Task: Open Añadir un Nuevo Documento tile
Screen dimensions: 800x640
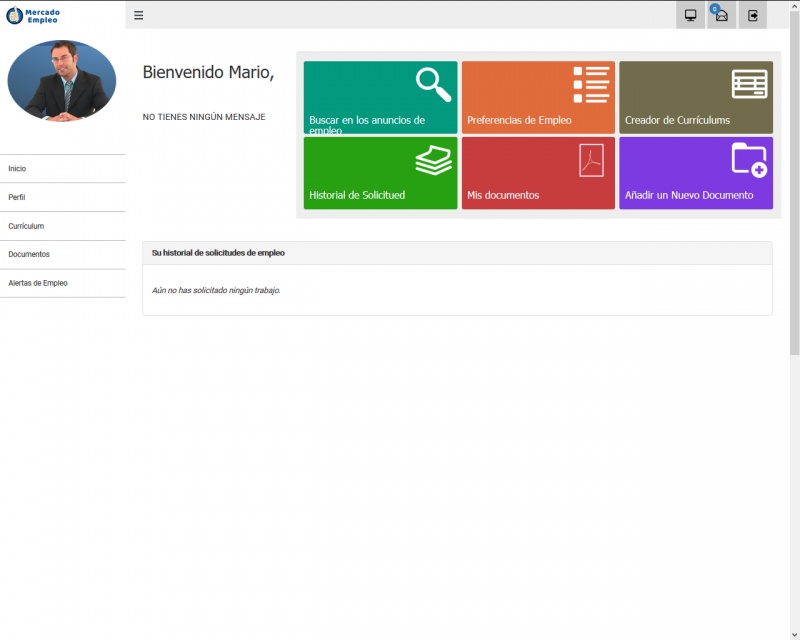Action: pos(696,173)
